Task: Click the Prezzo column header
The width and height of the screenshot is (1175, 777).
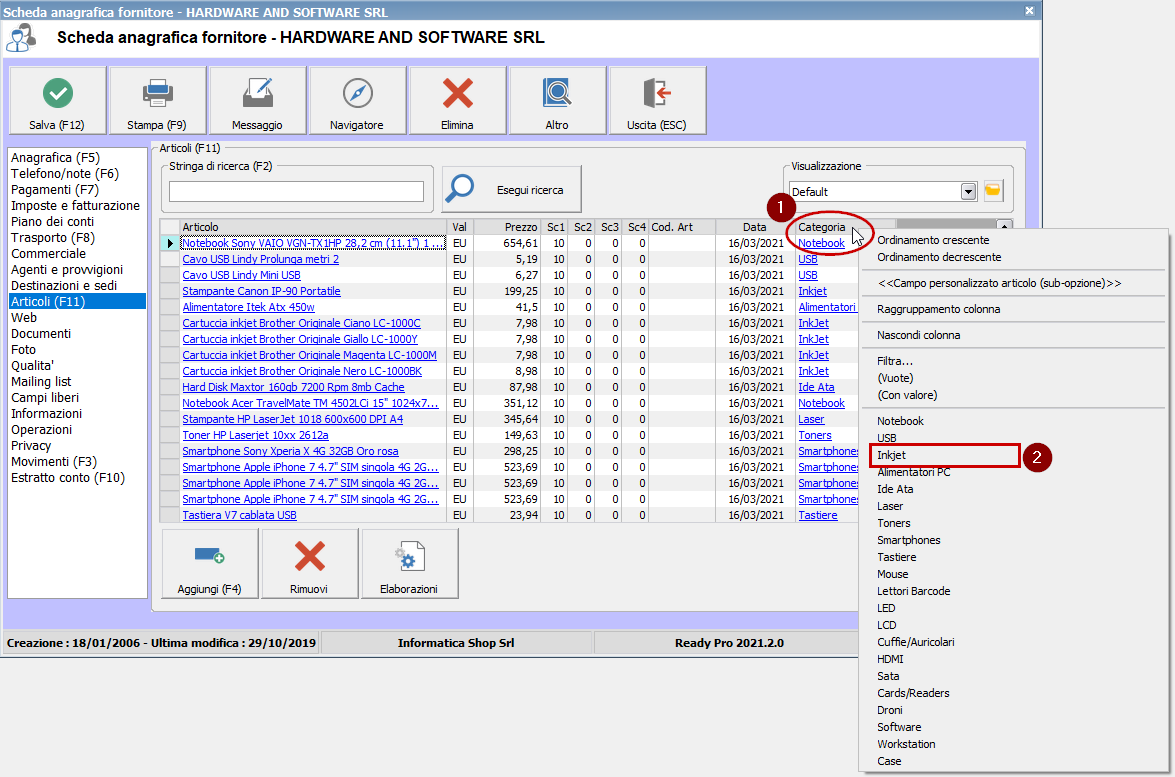Action: coord(507,227)
